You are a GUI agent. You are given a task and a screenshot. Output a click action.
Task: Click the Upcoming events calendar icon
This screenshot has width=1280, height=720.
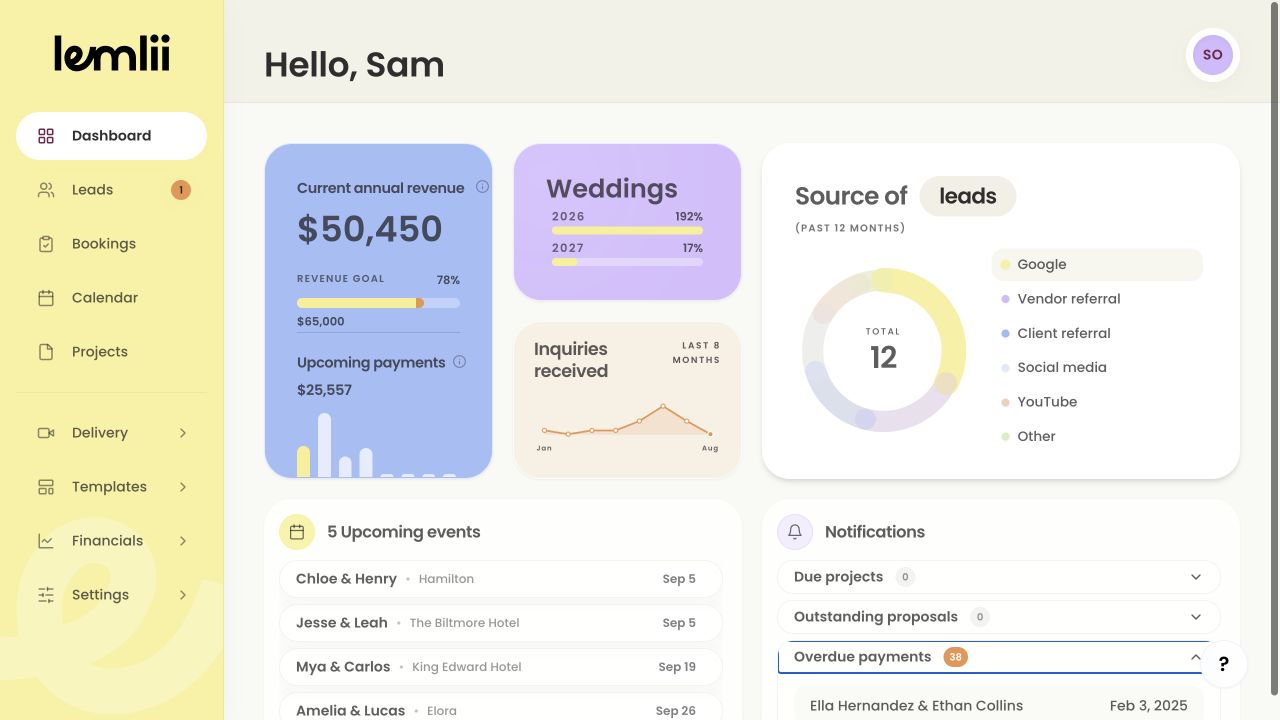(297, 532)
